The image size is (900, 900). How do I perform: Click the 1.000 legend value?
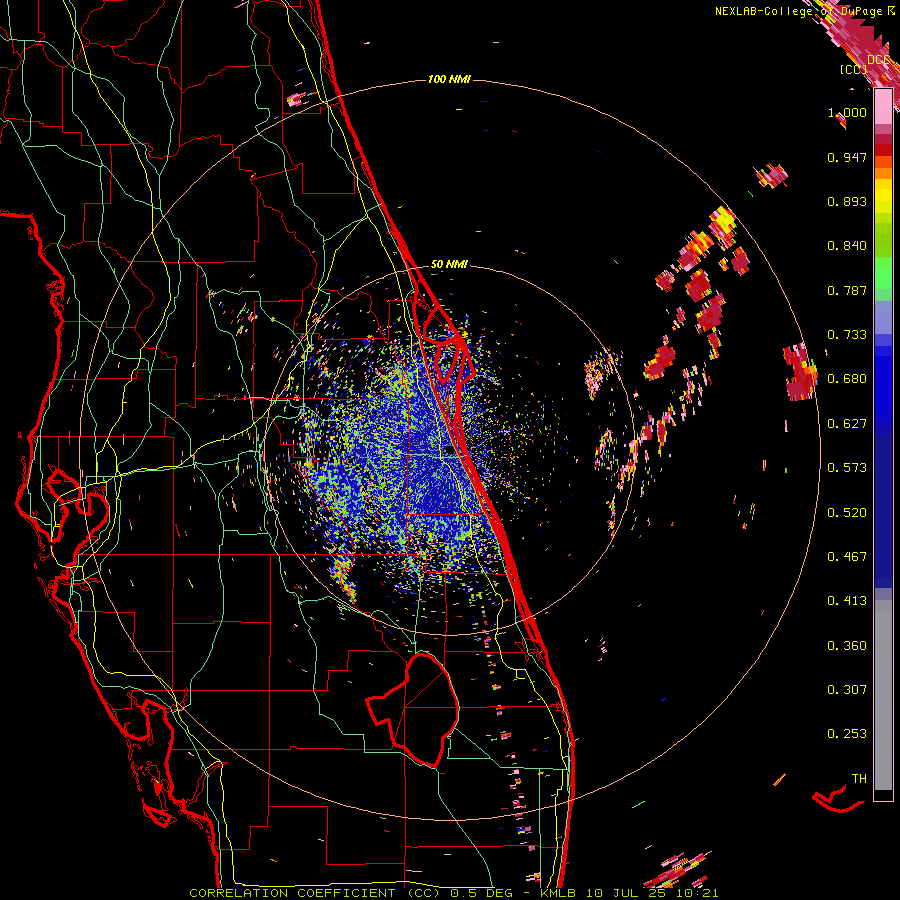click(847, 112)
